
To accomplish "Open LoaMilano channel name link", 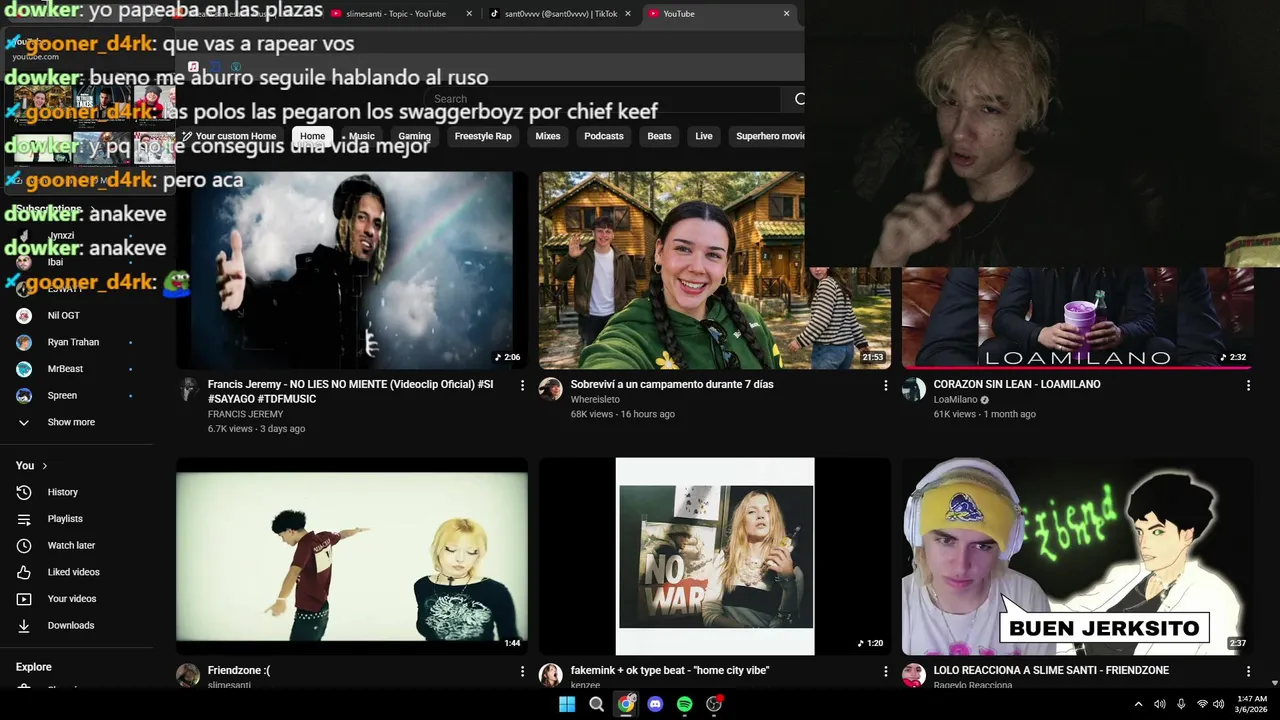I will pos(956,400).
